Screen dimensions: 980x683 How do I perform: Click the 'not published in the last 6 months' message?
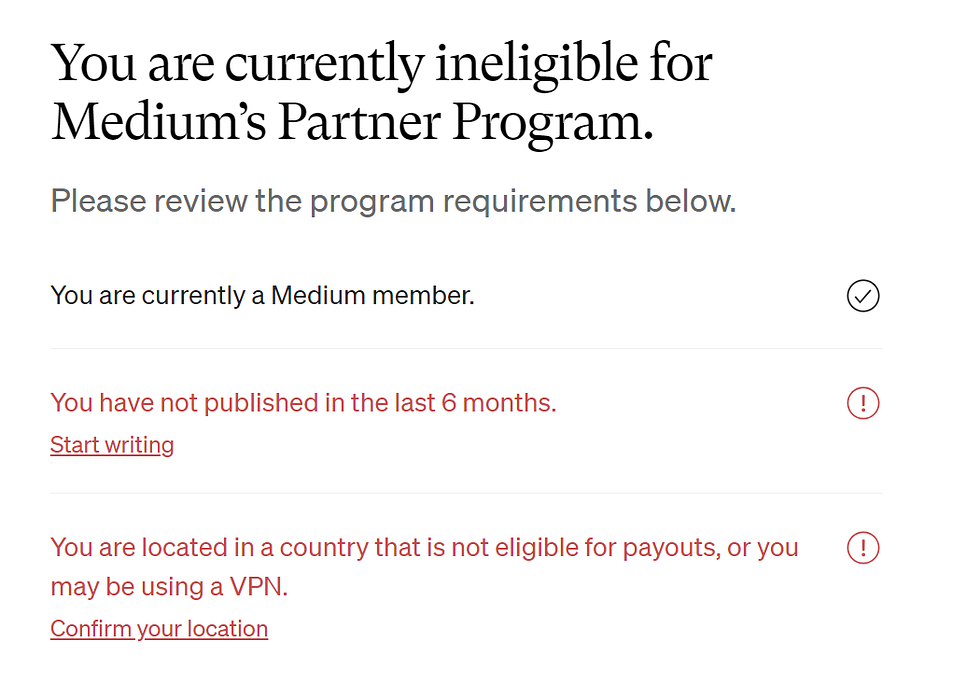click(303, 403)
